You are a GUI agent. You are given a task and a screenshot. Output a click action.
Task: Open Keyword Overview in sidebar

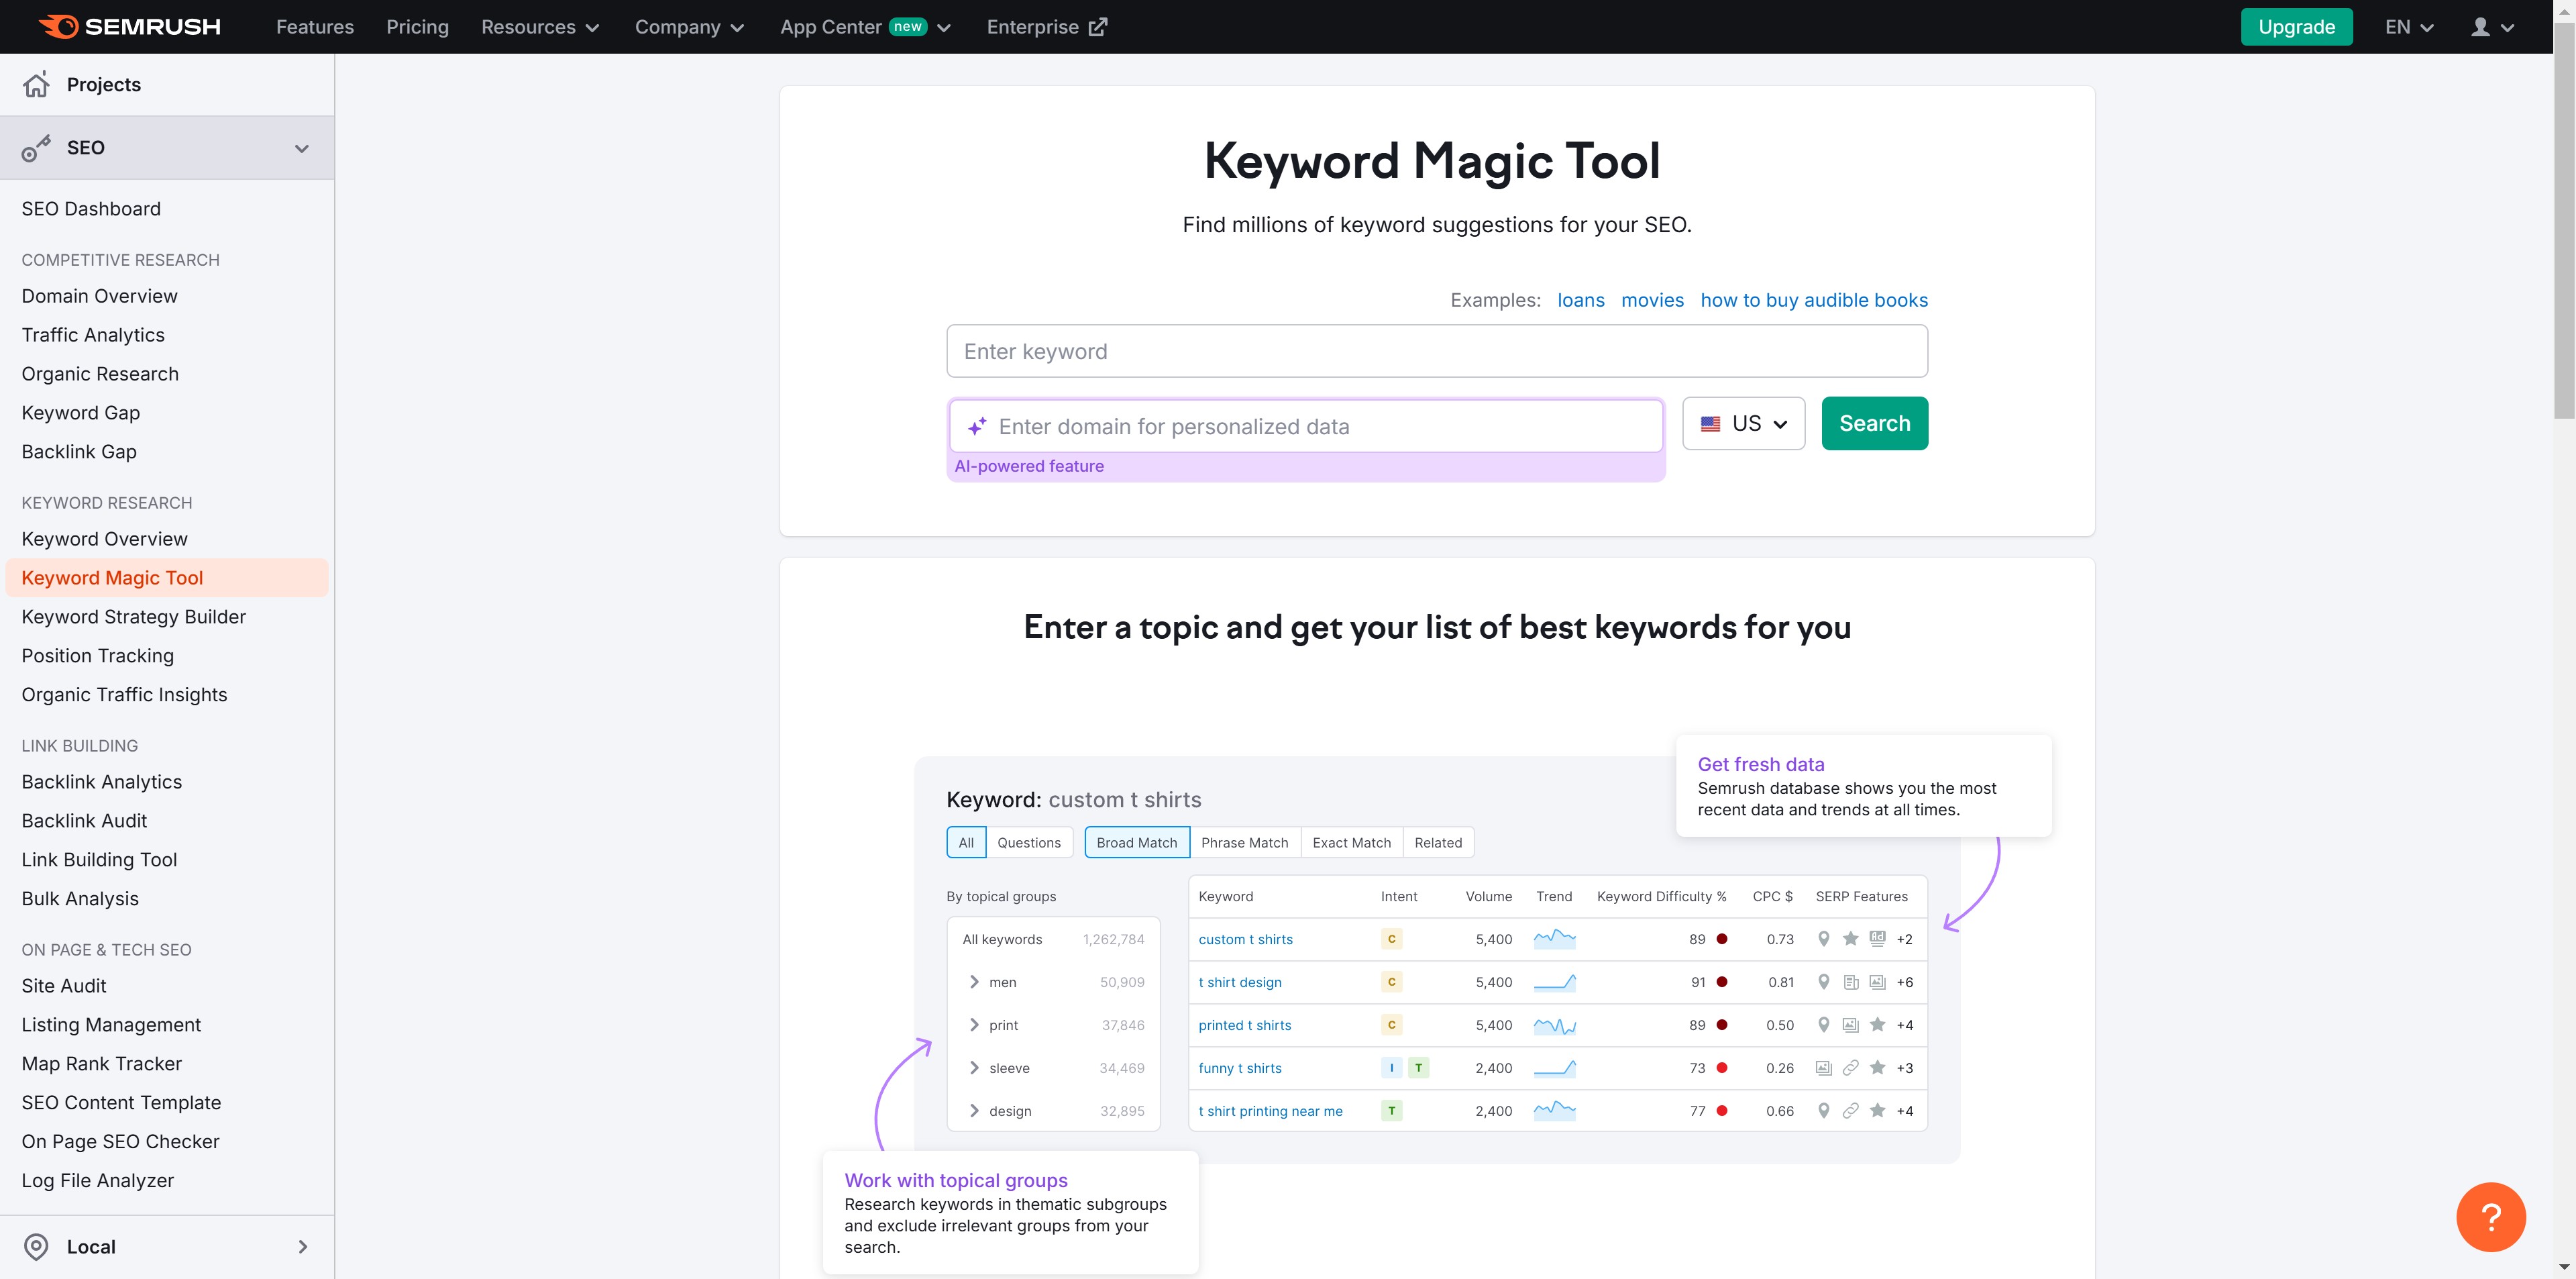[104, 539]
